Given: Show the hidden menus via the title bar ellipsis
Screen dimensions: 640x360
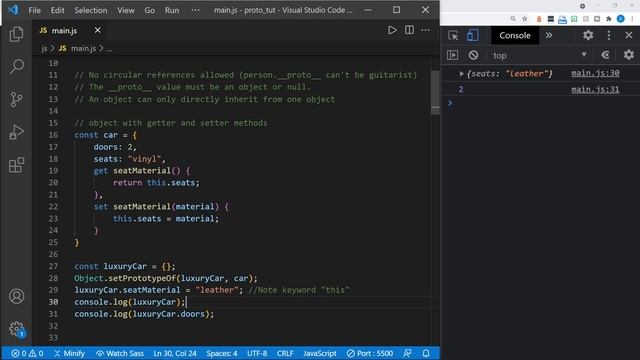Looking at the screenshot, I should (x=196, y=10).
